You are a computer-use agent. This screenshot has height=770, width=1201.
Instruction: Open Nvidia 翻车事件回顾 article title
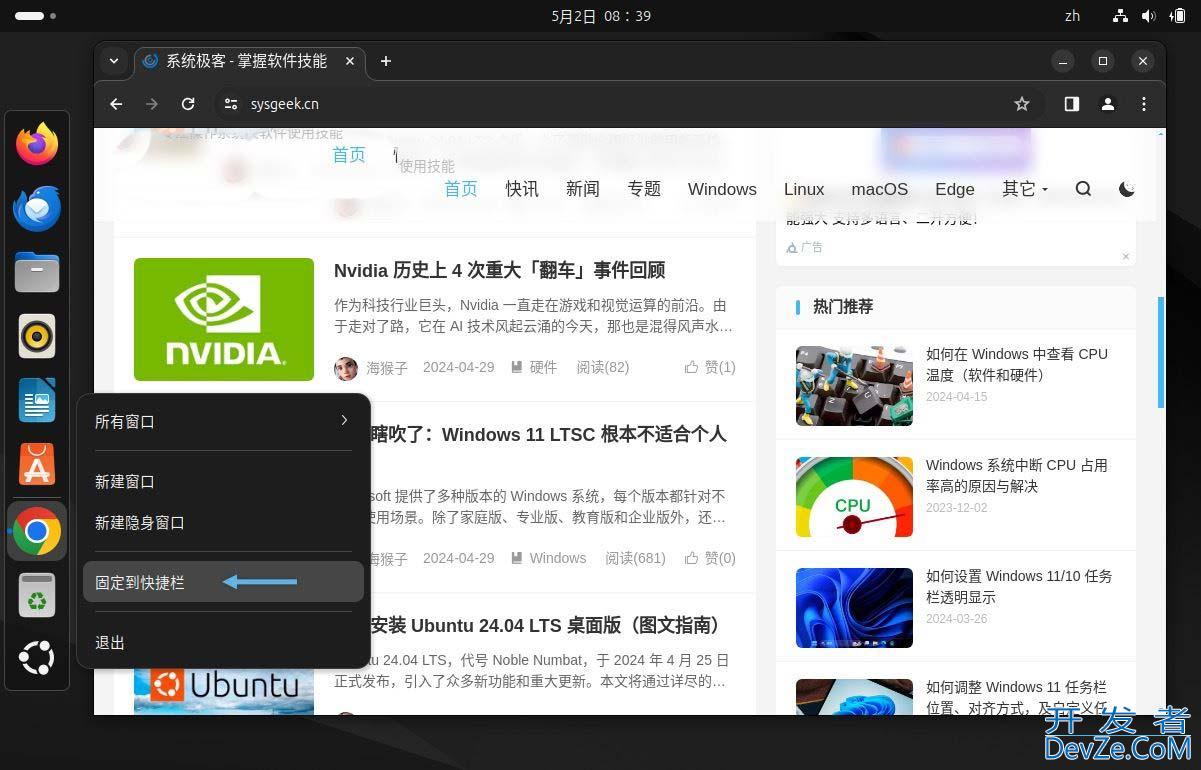point(499,270)
